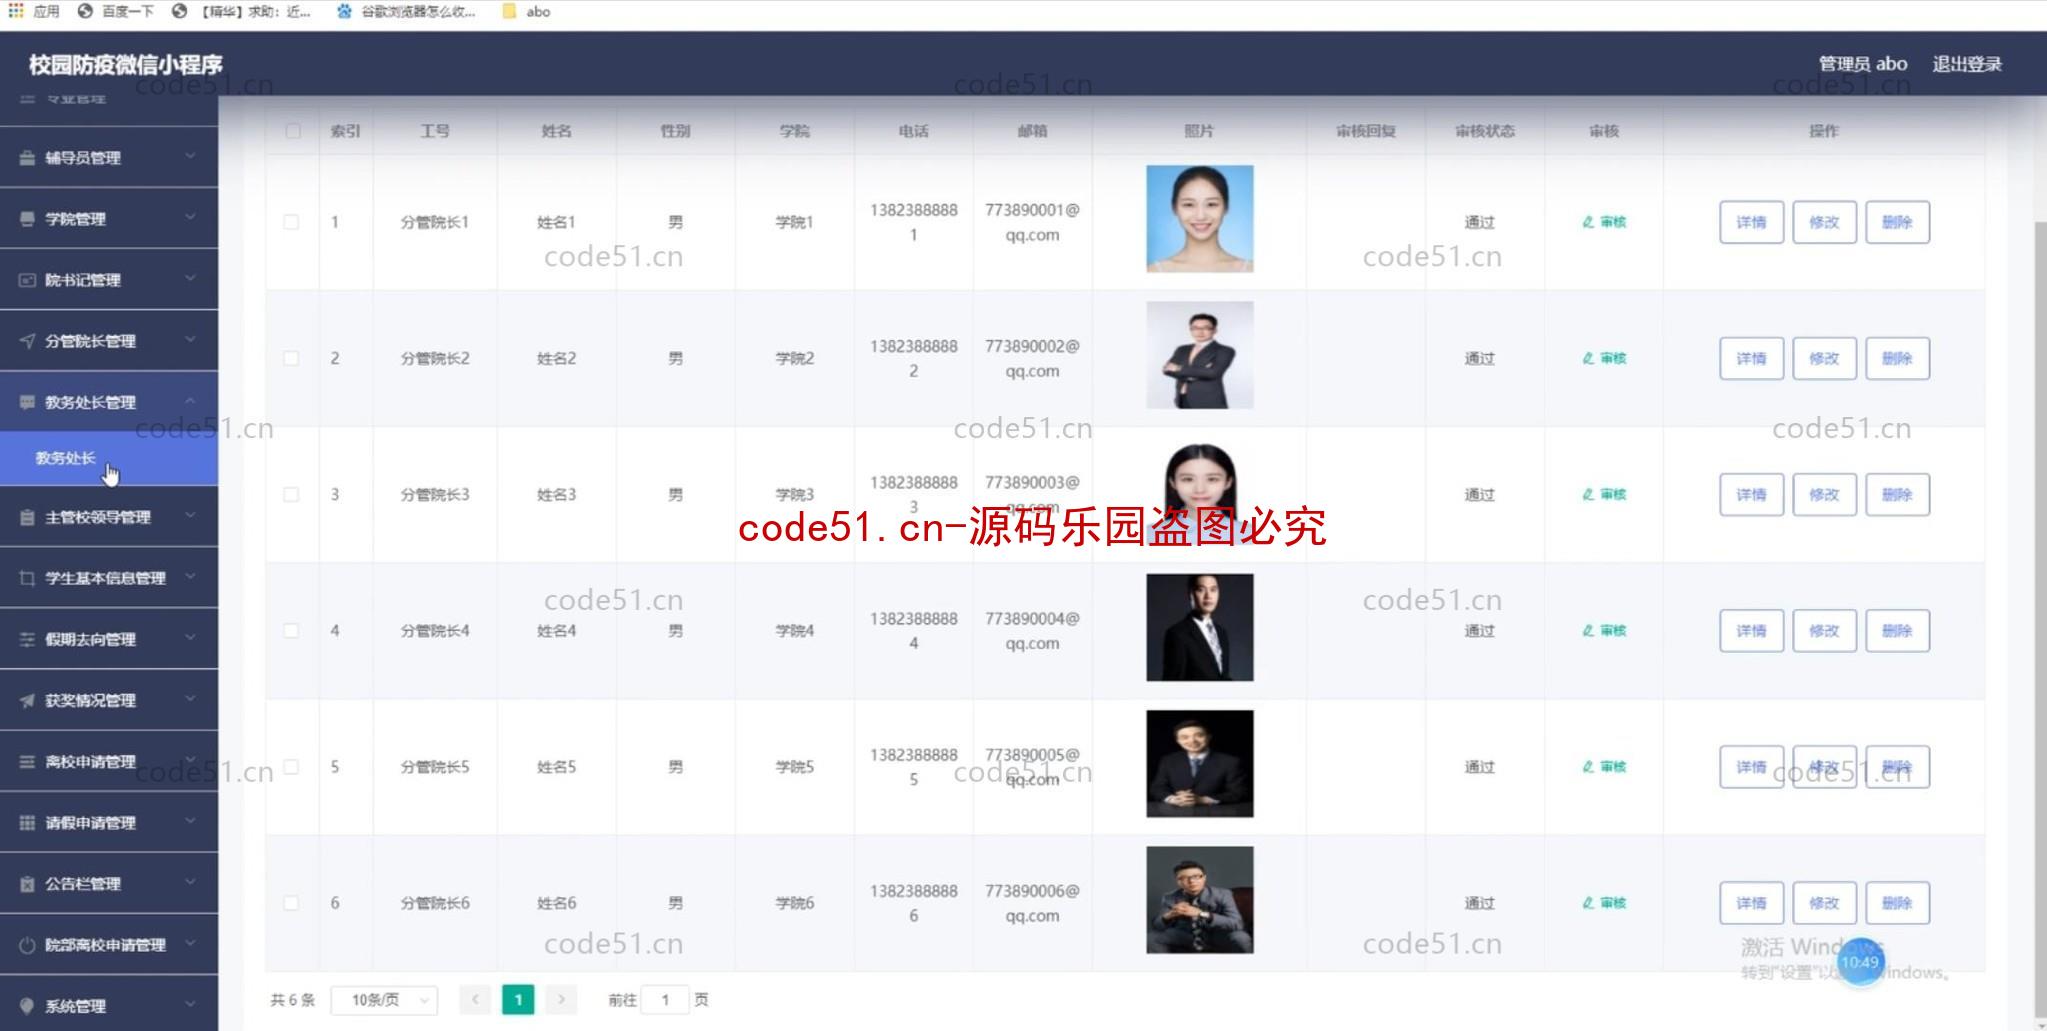Click 详情 button for 分管院长1
Screen dimensions: 2047x1031
(1751, 222)
